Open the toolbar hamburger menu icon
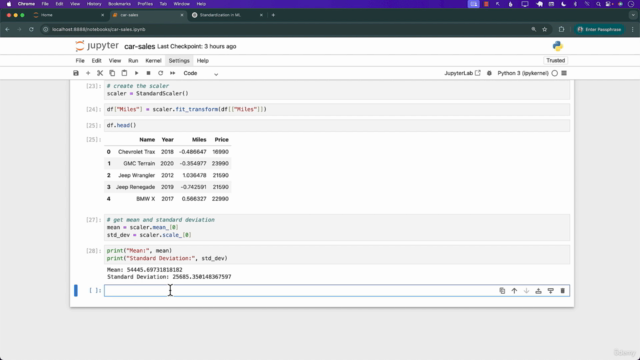Image resolution: width=640 pixels, height=360 pixels. (x=564, y=73)
